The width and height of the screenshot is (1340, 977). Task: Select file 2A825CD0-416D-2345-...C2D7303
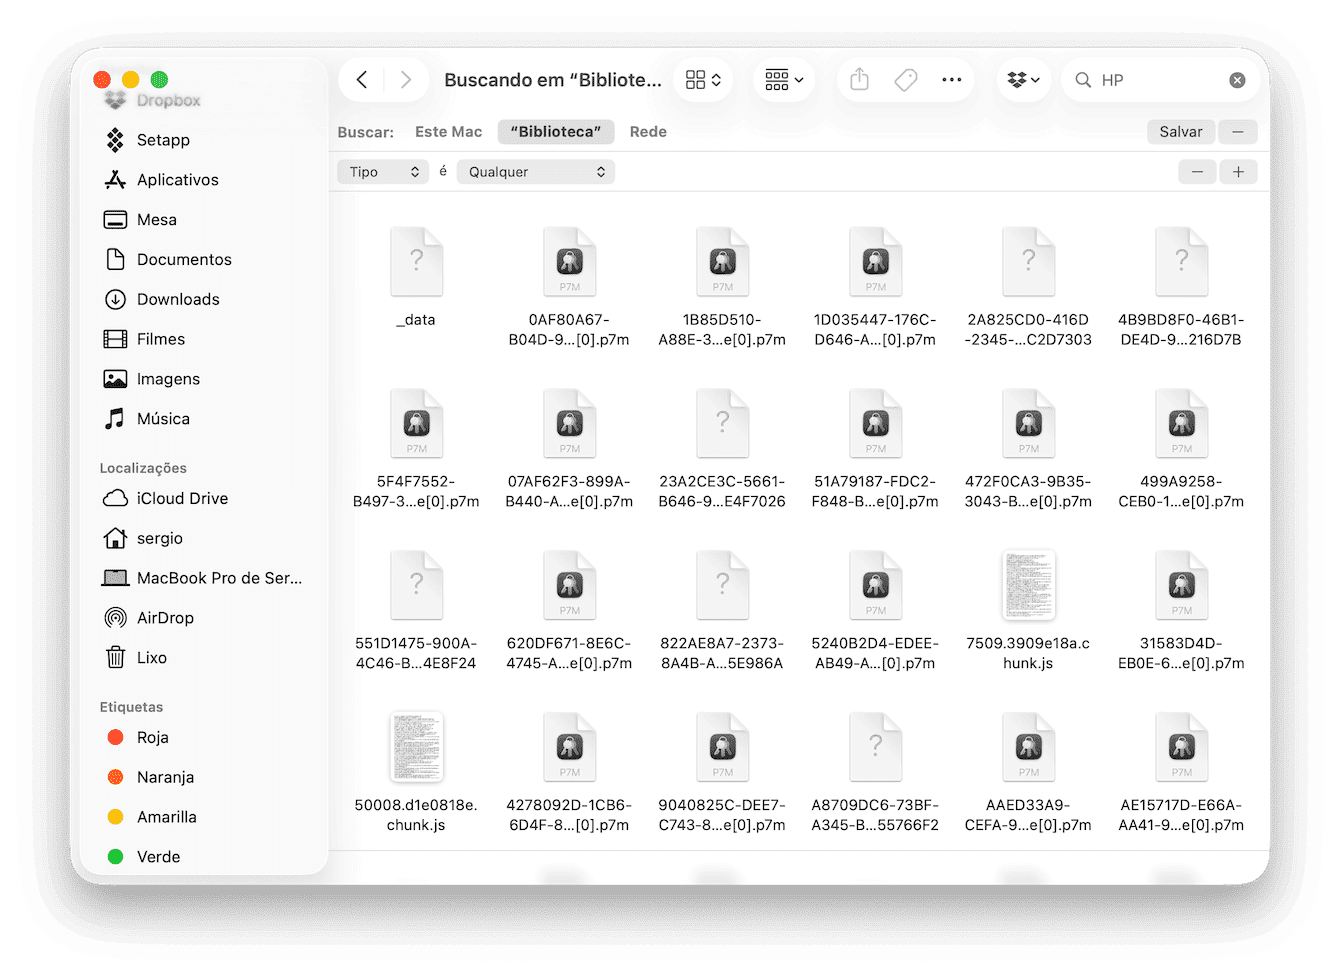1028,264
